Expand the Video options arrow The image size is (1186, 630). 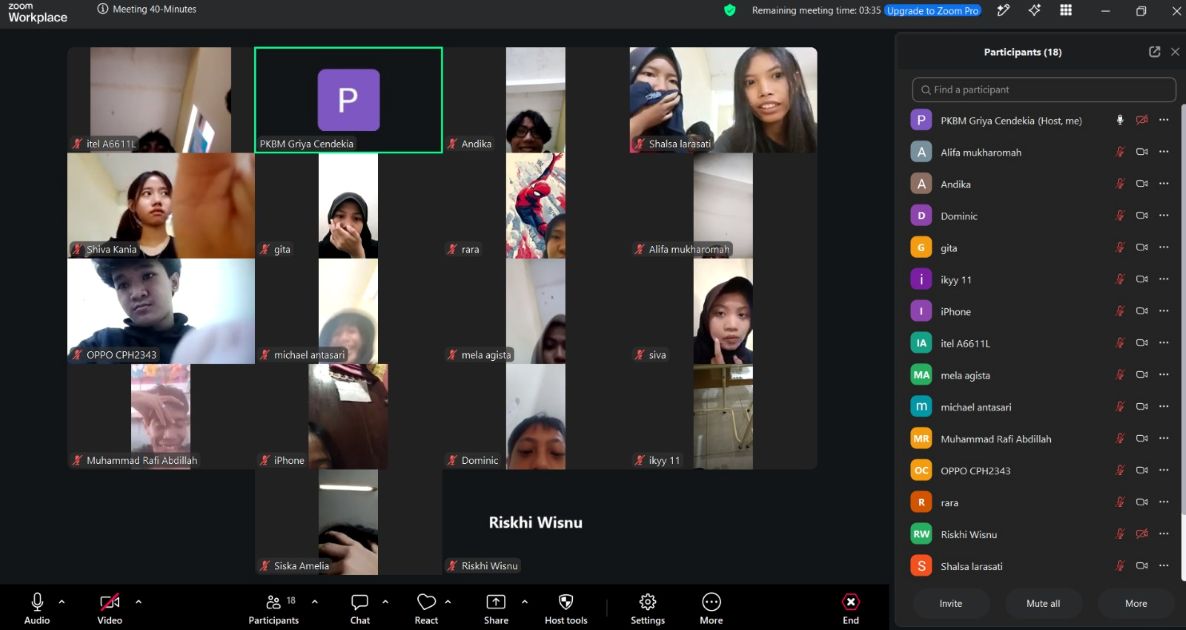(x=138, y=602)
